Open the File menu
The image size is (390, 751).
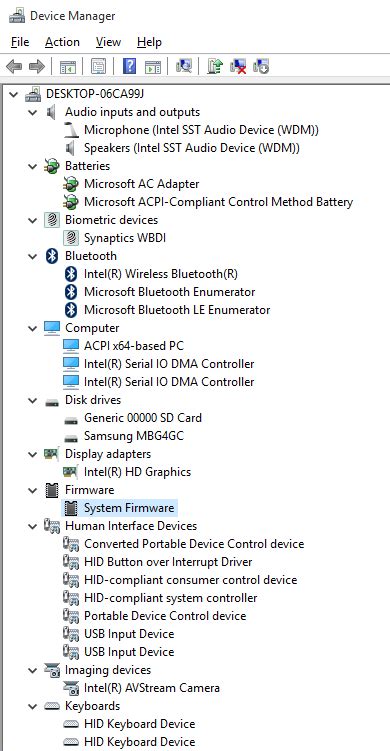click(20, 42)
